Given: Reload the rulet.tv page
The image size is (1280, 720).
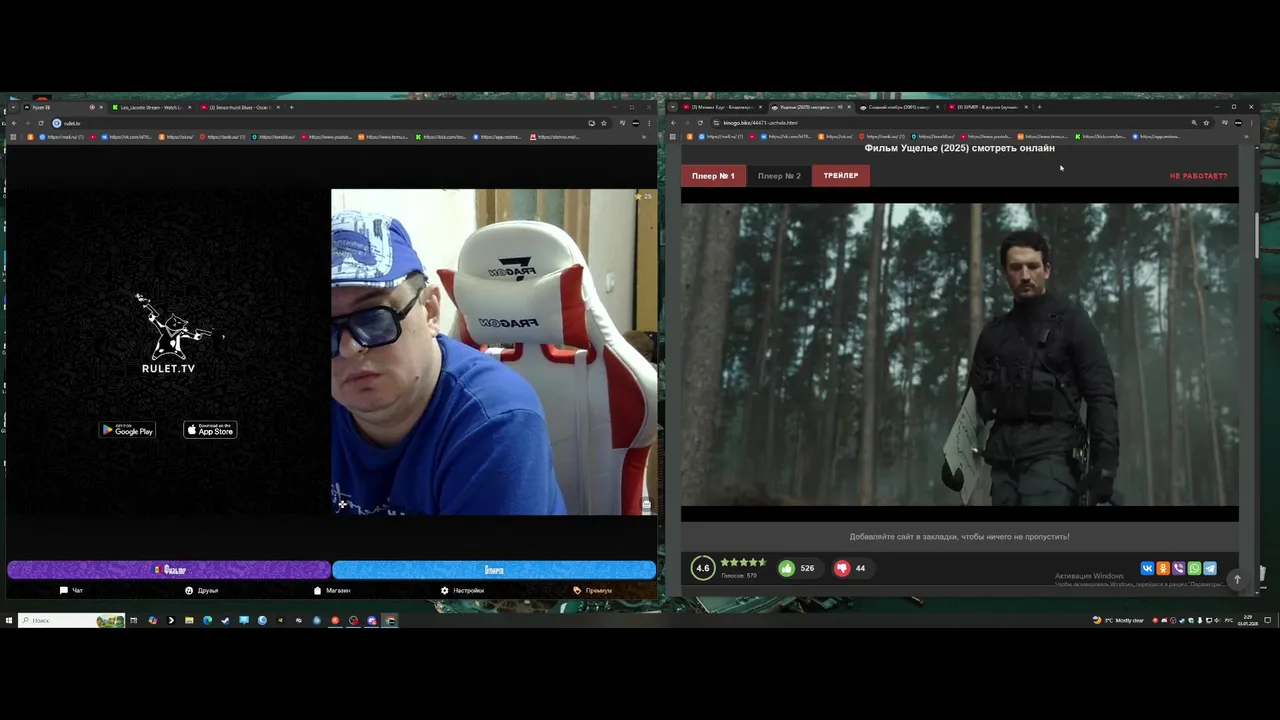Looking at the screenshot, I should pyautogui.click(x=40, y=123).
